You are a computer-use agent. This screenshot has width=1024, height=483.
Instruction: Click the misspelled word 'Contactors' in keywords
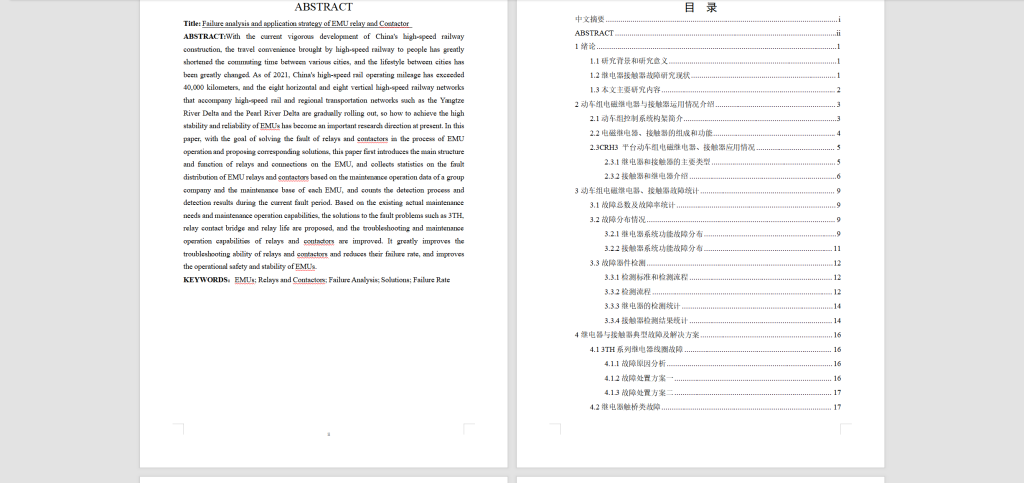[307, 280]
